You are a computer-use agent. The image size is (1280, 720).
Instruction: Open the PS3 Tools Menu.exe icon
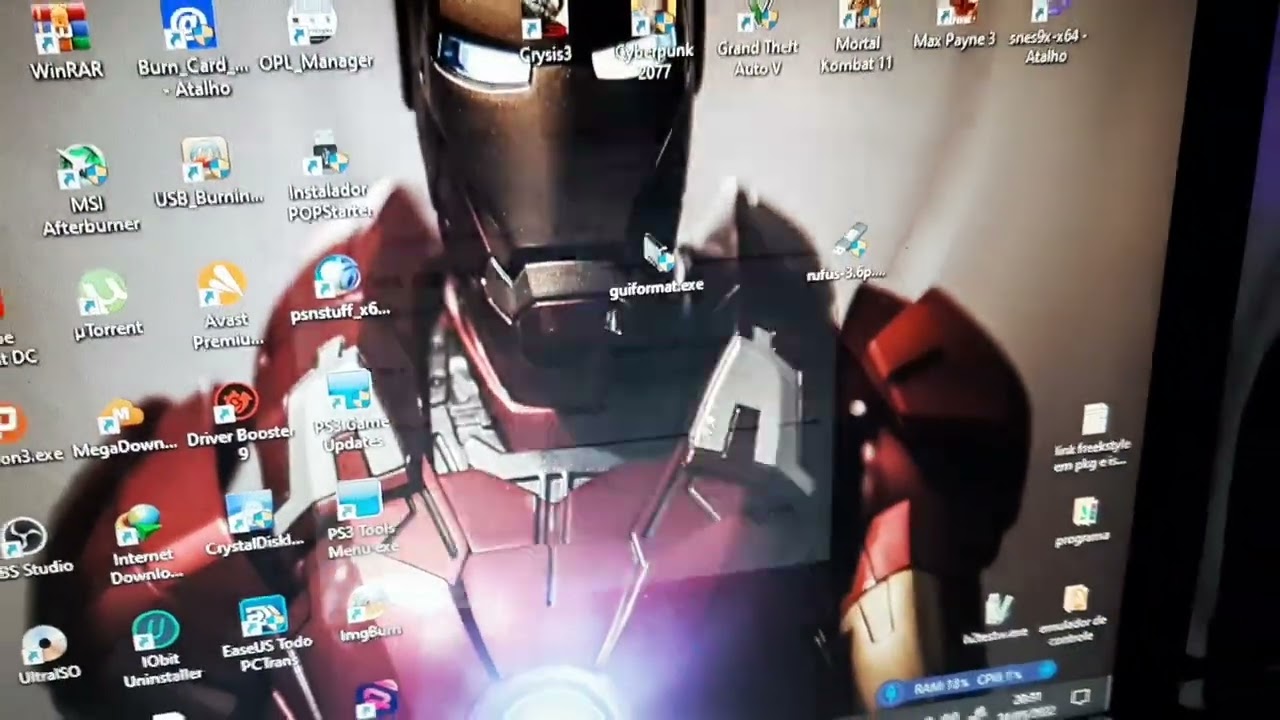pyautogui.click(x=361, y=520)
